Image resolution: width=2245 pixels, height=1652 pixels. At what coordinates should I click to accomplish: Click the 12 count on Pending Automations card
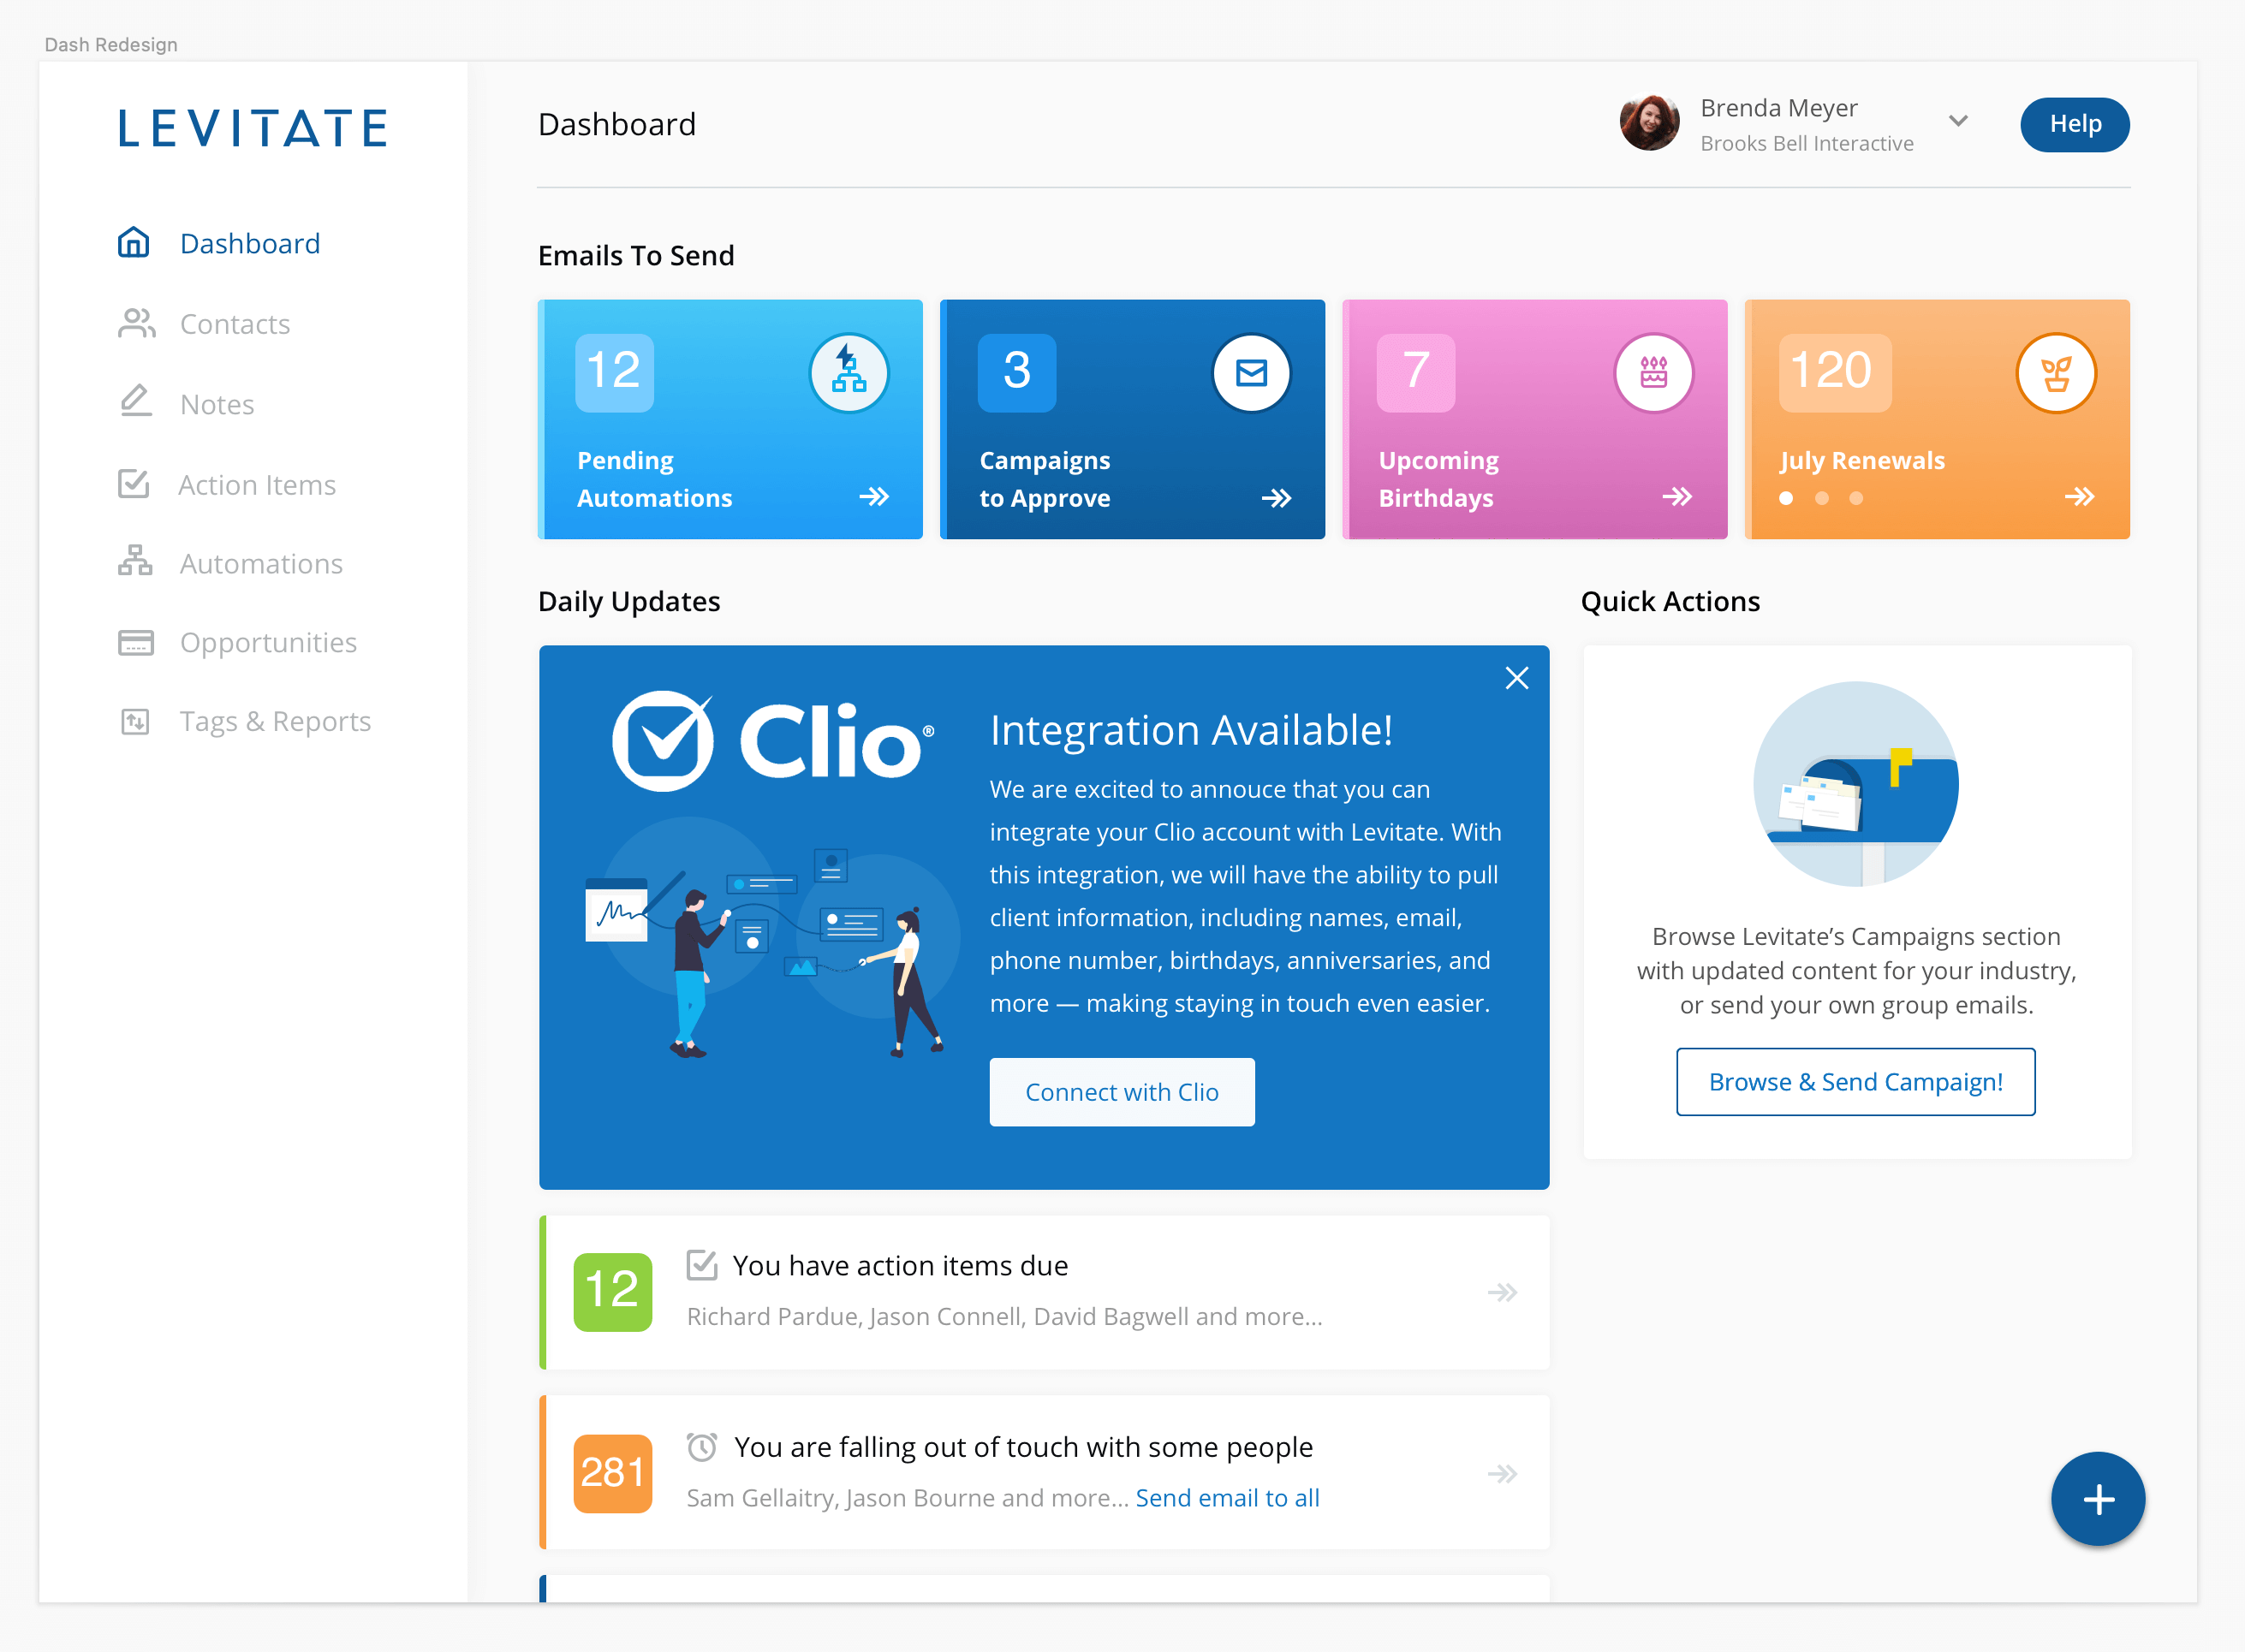(614, 372)
